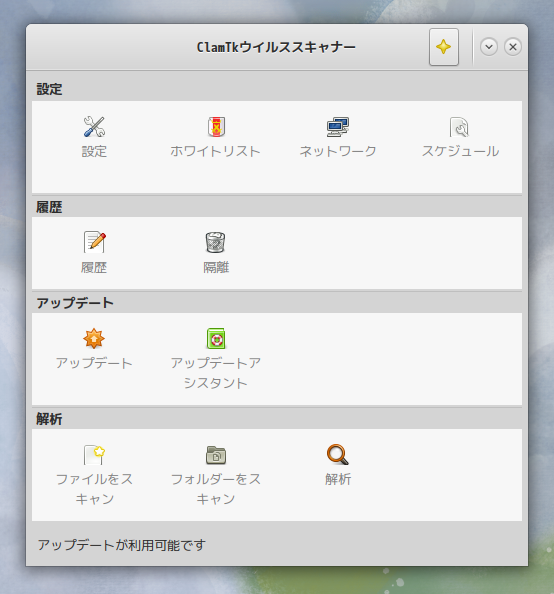
Task: Open the ホワイトリスト icon
Action: tap(216, 127)
